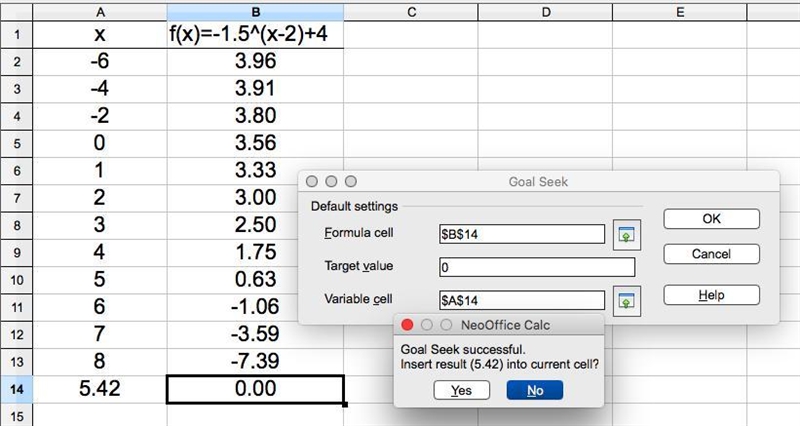Click shrink icon next to Formula cell field
800x426 pixels.
[x=627, y=235]
